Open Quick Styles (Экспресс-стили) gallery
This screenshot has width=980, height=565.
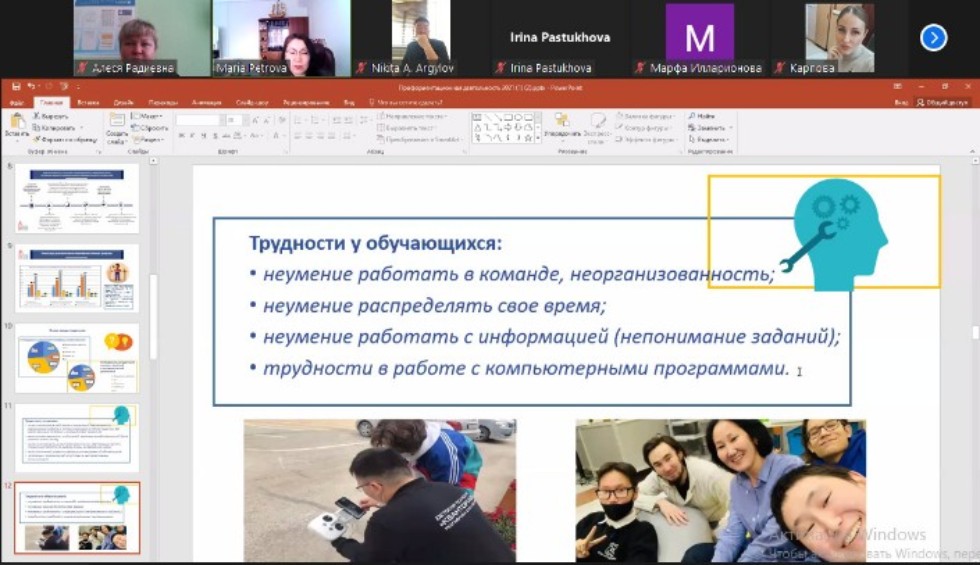point(598,128)
